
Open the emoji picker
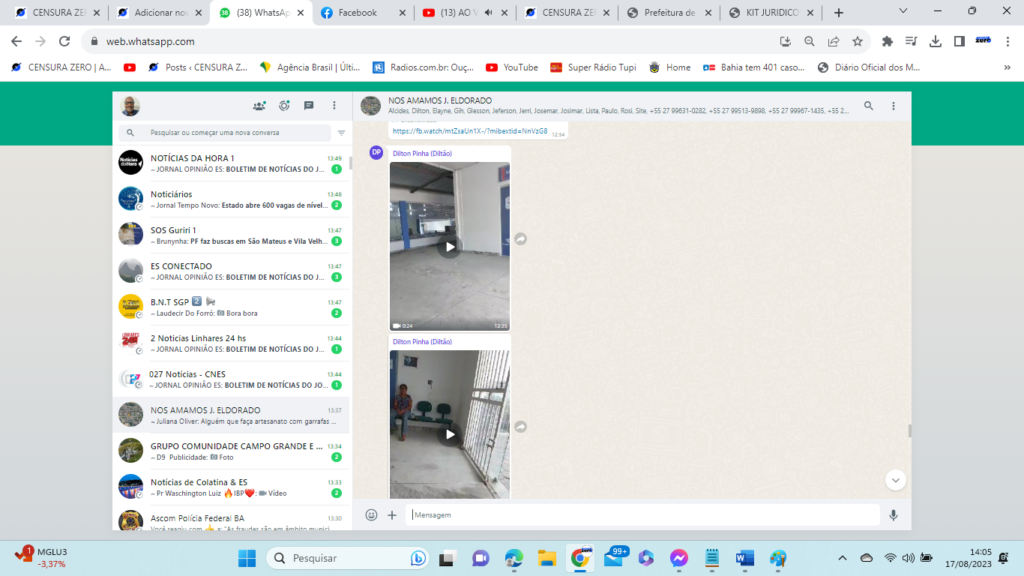tap(371, 515)
